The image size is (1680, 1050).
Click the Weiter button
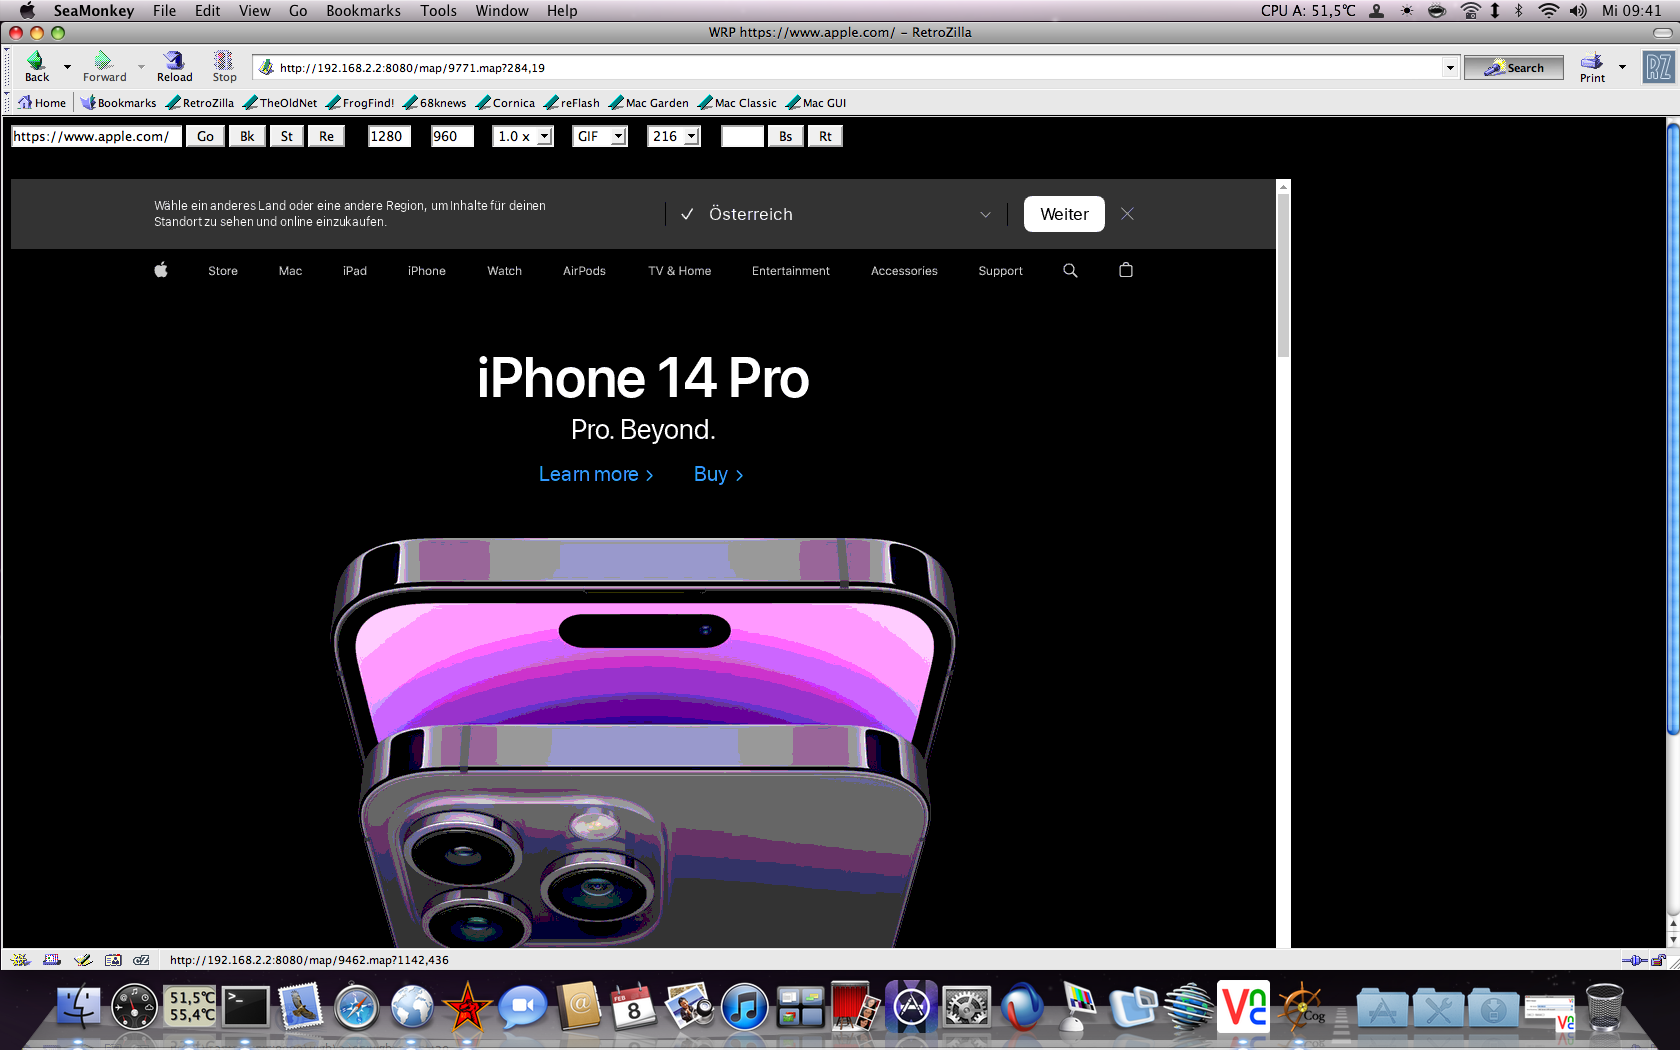pos(1064,214)
